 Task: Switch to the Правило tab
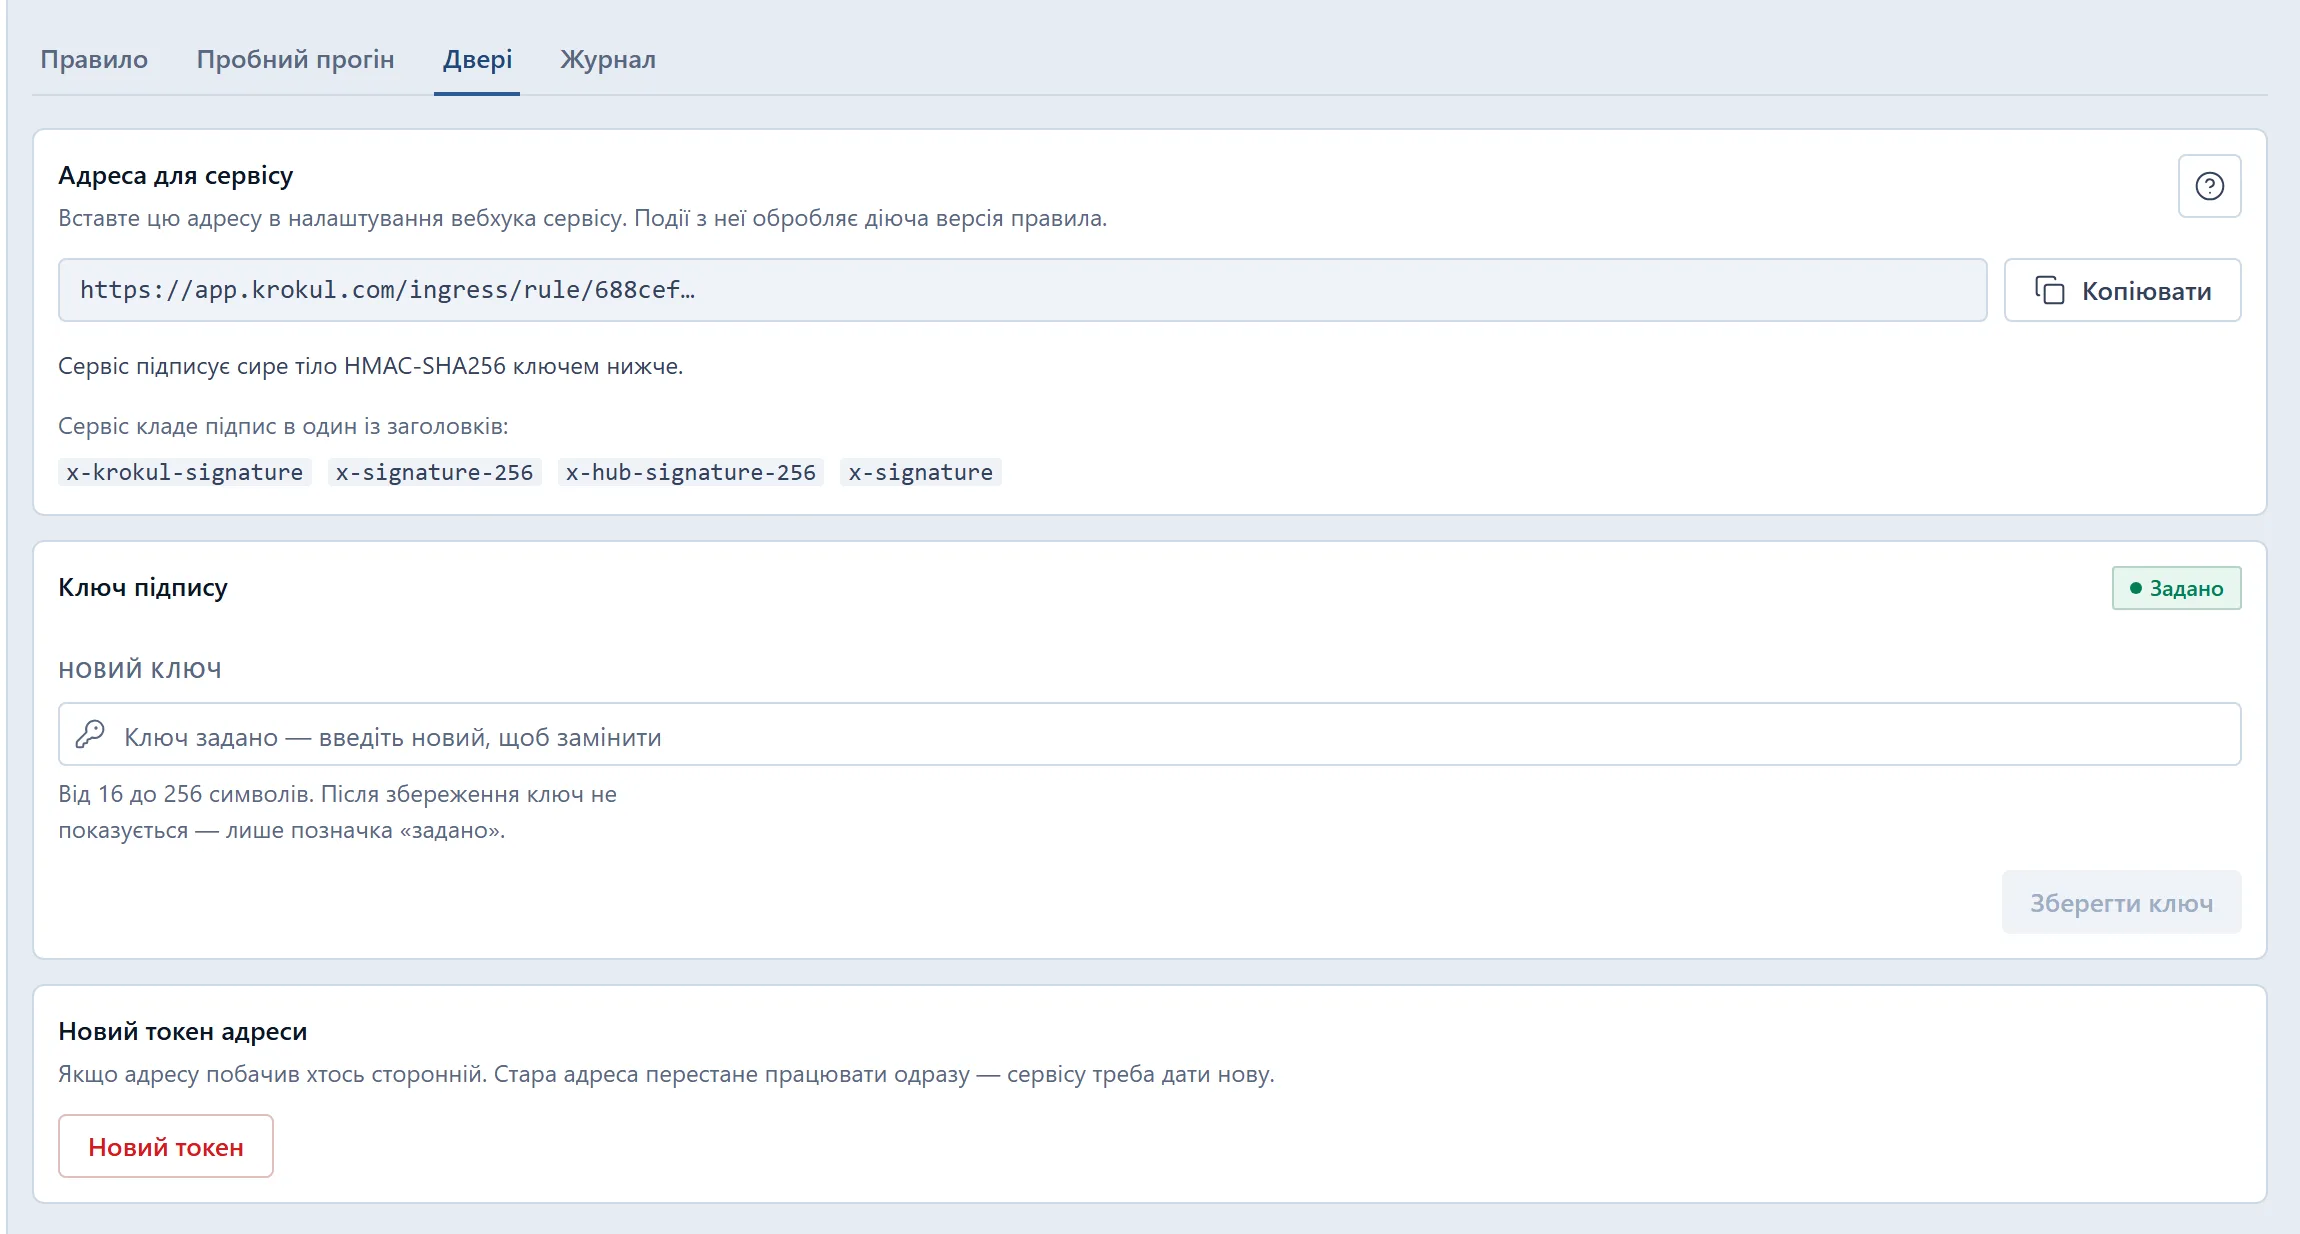(x=94, y=60)
